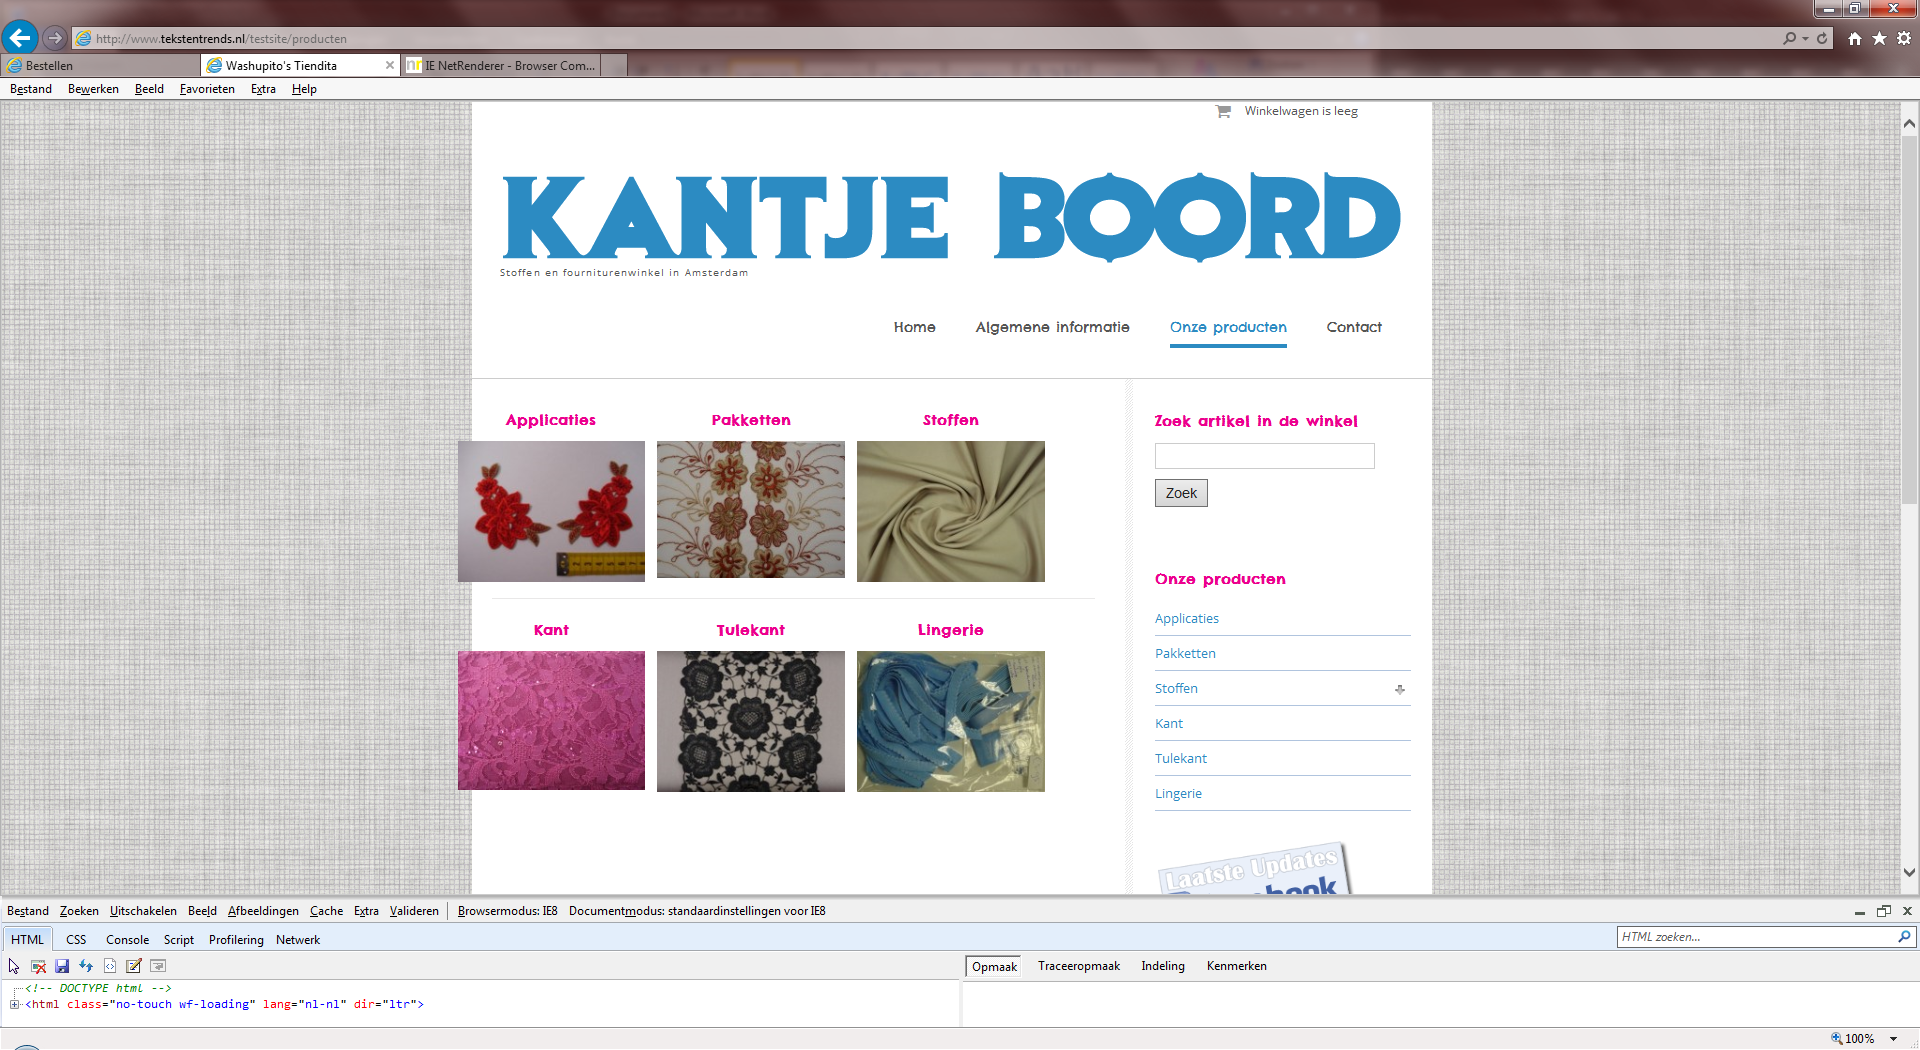Click the developer tools refresh arrows icon
1920x1050 pixels.
pos(86,966)
